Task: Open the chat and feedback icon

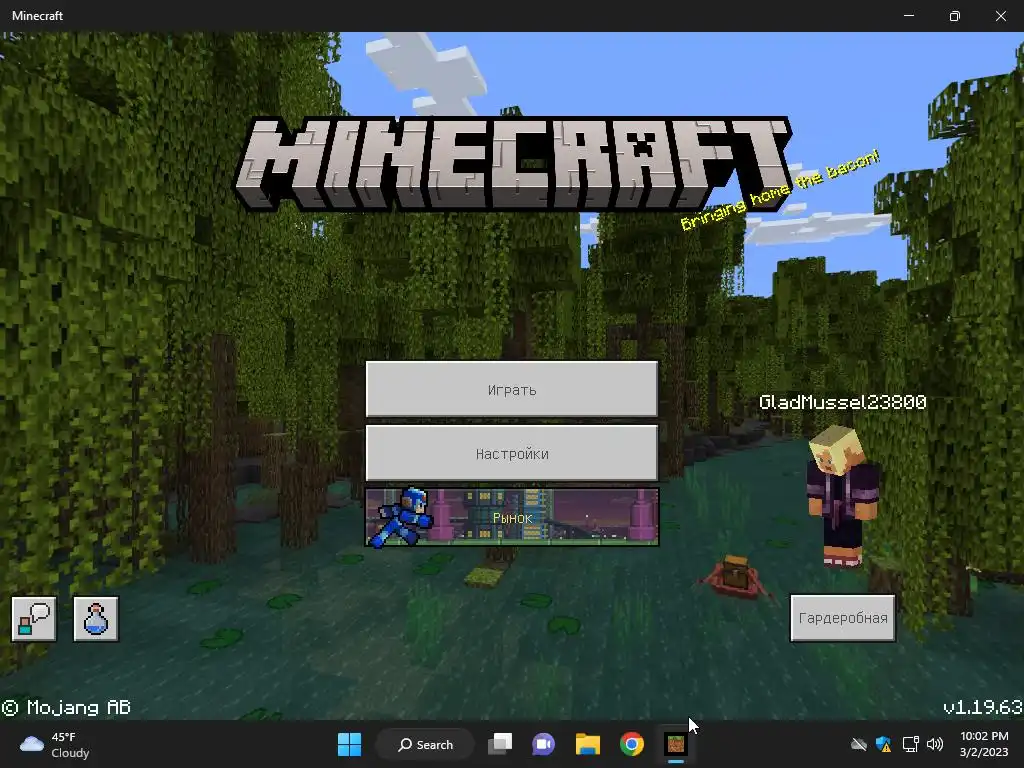Action: 34,618
